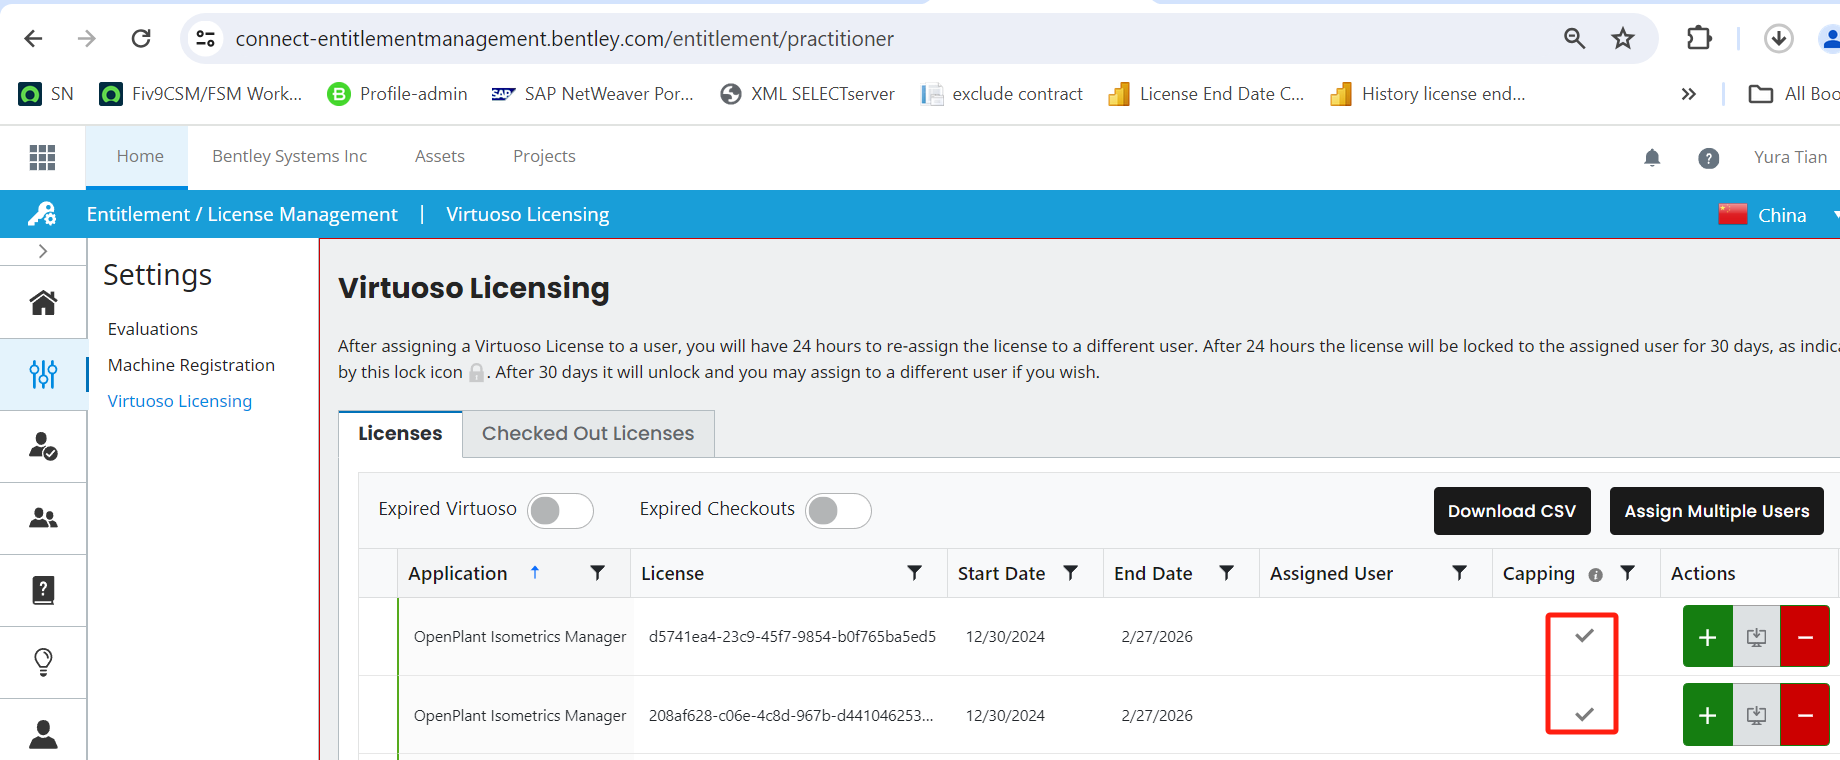Screen dimensions: 1840x760
Task: Toggle the Expired Checkouts switch
Action: [x=838, y=510]
